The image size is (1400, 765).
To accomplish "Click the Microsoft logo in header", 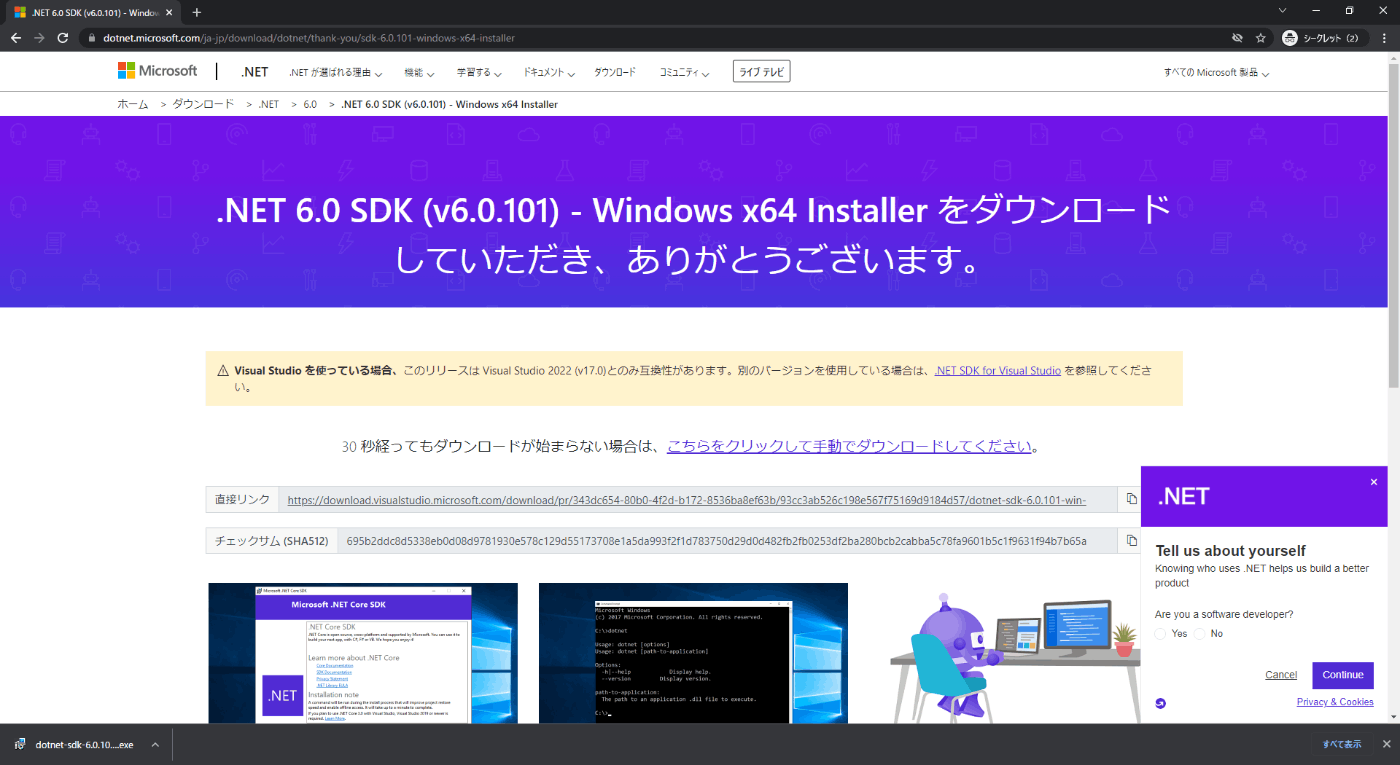I will (158, 71).
